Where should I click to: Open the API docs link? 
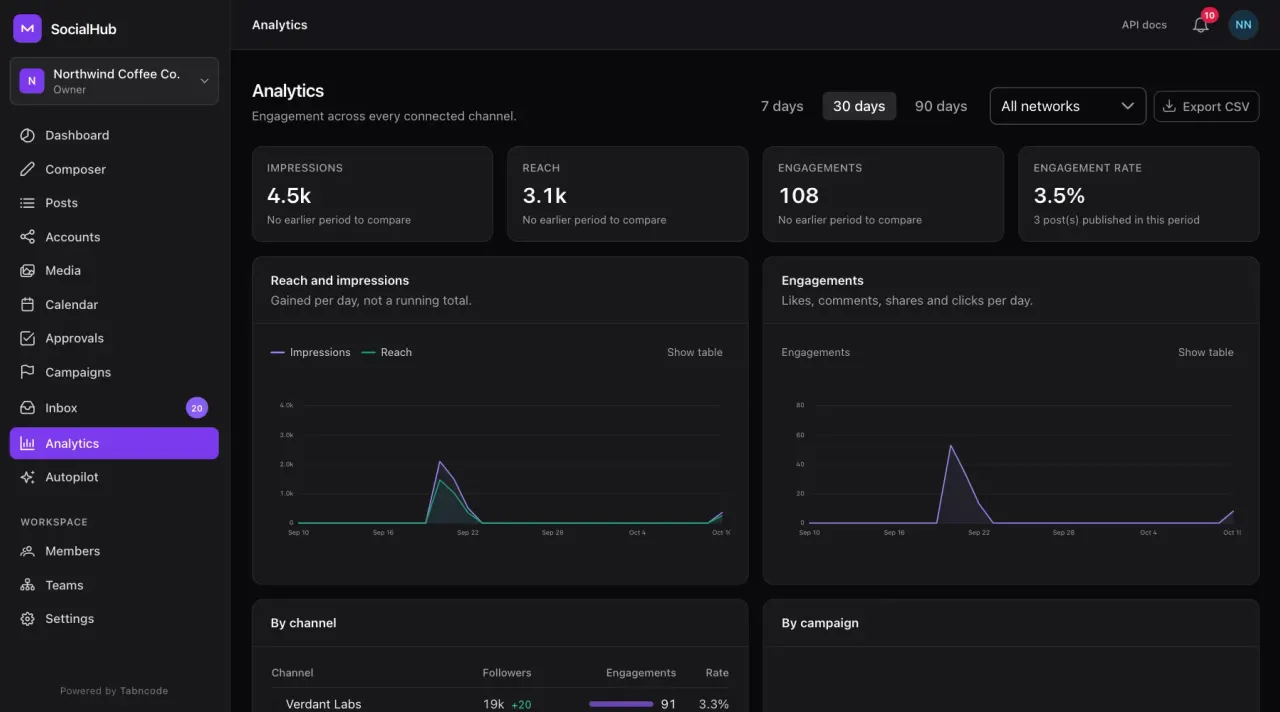tap(1144, 25)
